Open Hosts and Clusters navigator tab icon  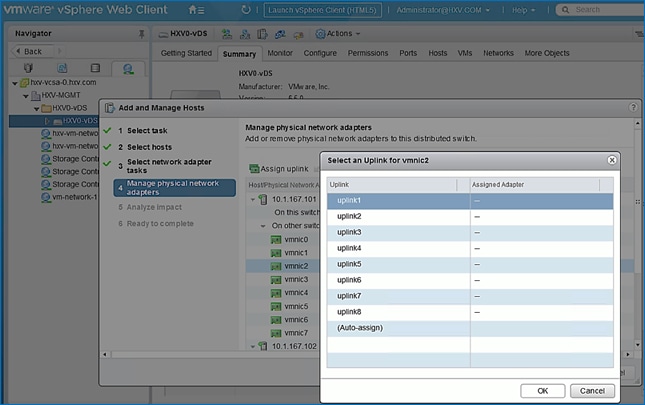pos(28,68)
